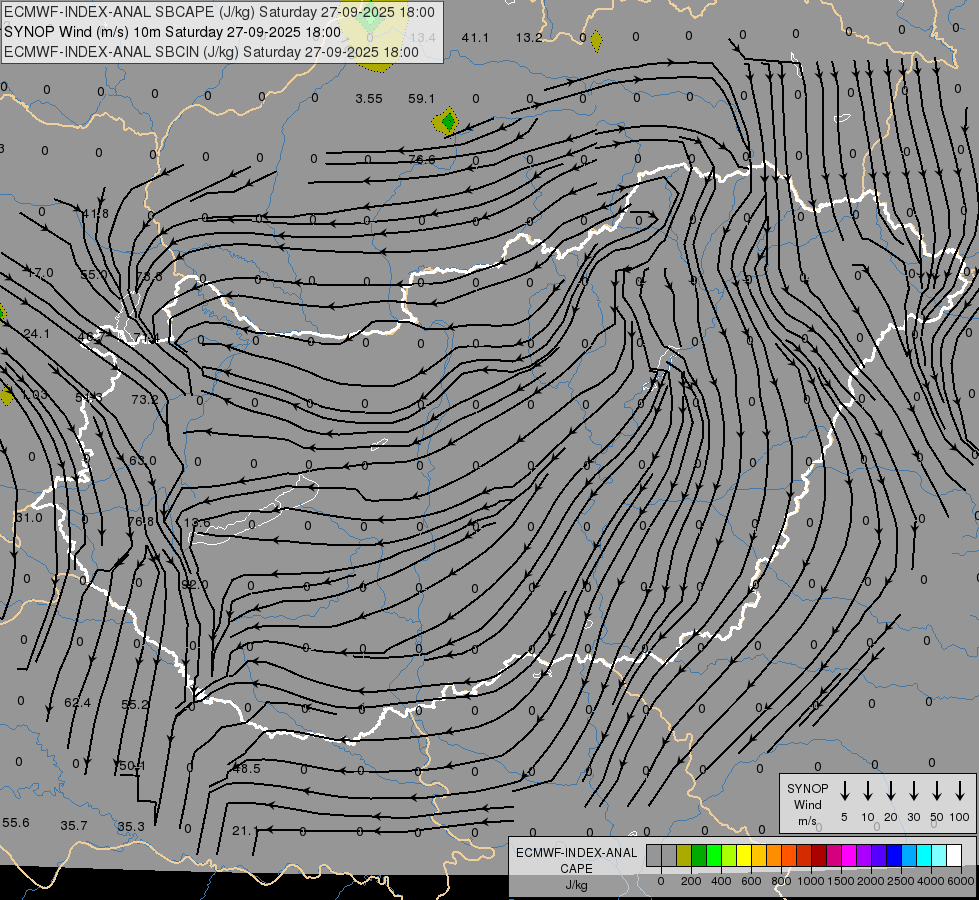Click the 73.2 value on the map
979x900 pixels.
(x=145, y=399)
